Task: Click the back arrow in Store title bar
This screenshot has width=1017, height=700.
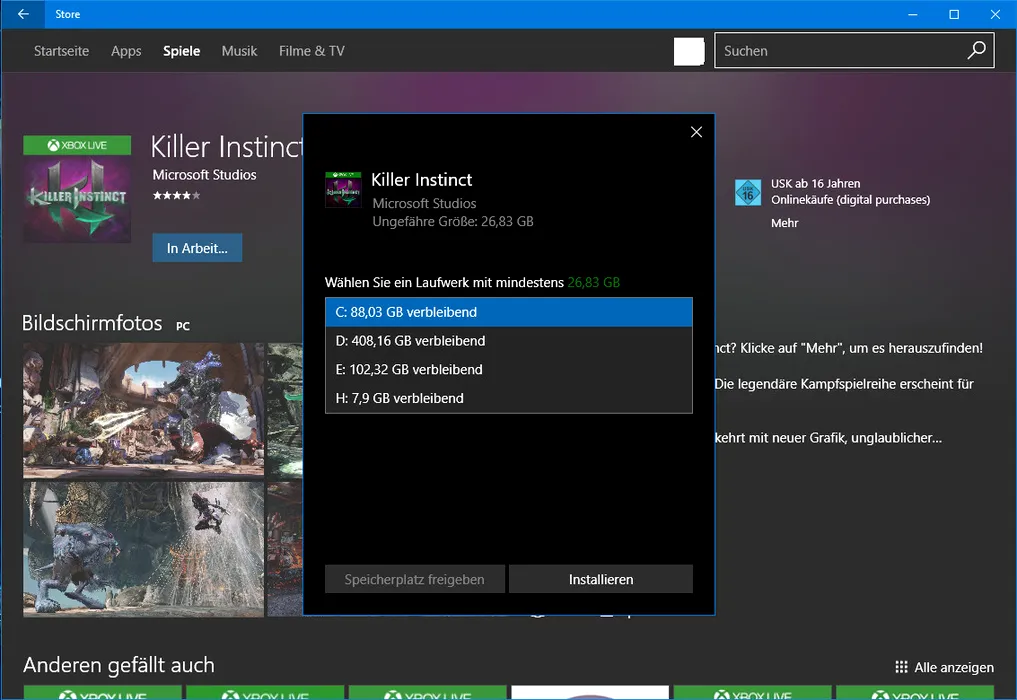Action: click(23, 14)
